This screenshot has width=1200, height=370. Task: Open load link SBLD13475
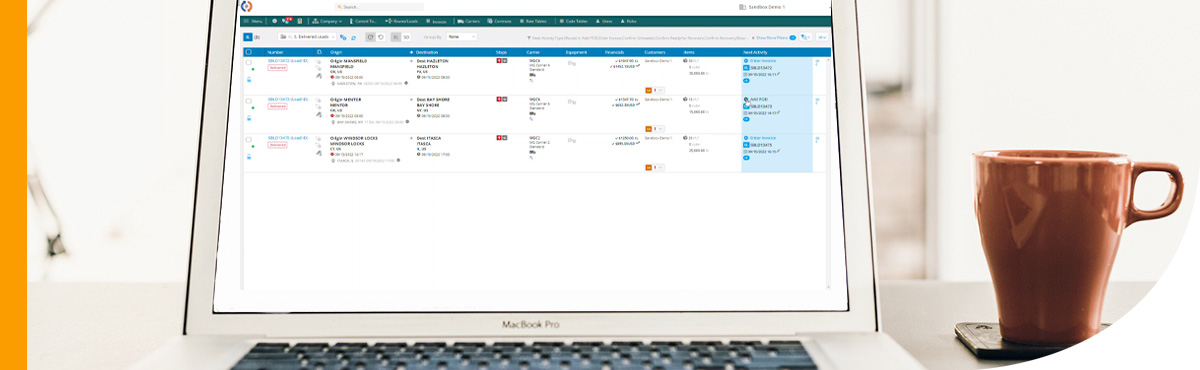pyautogui.click(x=288, y=138)
